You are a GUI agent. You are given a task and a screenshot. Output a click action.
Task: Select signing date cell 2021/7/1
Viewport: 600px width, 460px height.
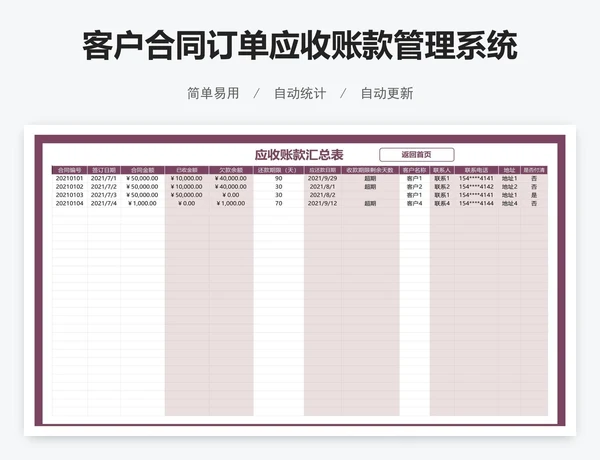[x=104, y=178]
